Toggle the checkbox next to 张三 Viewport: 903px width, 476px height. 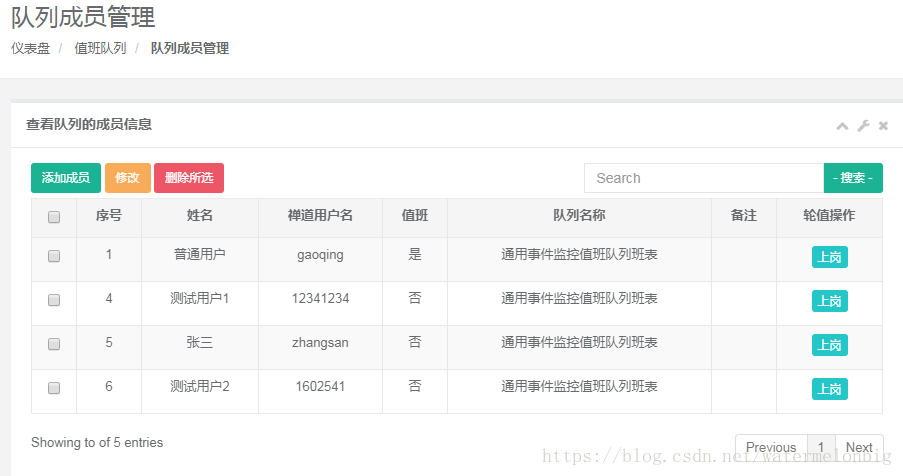(54, 344)
